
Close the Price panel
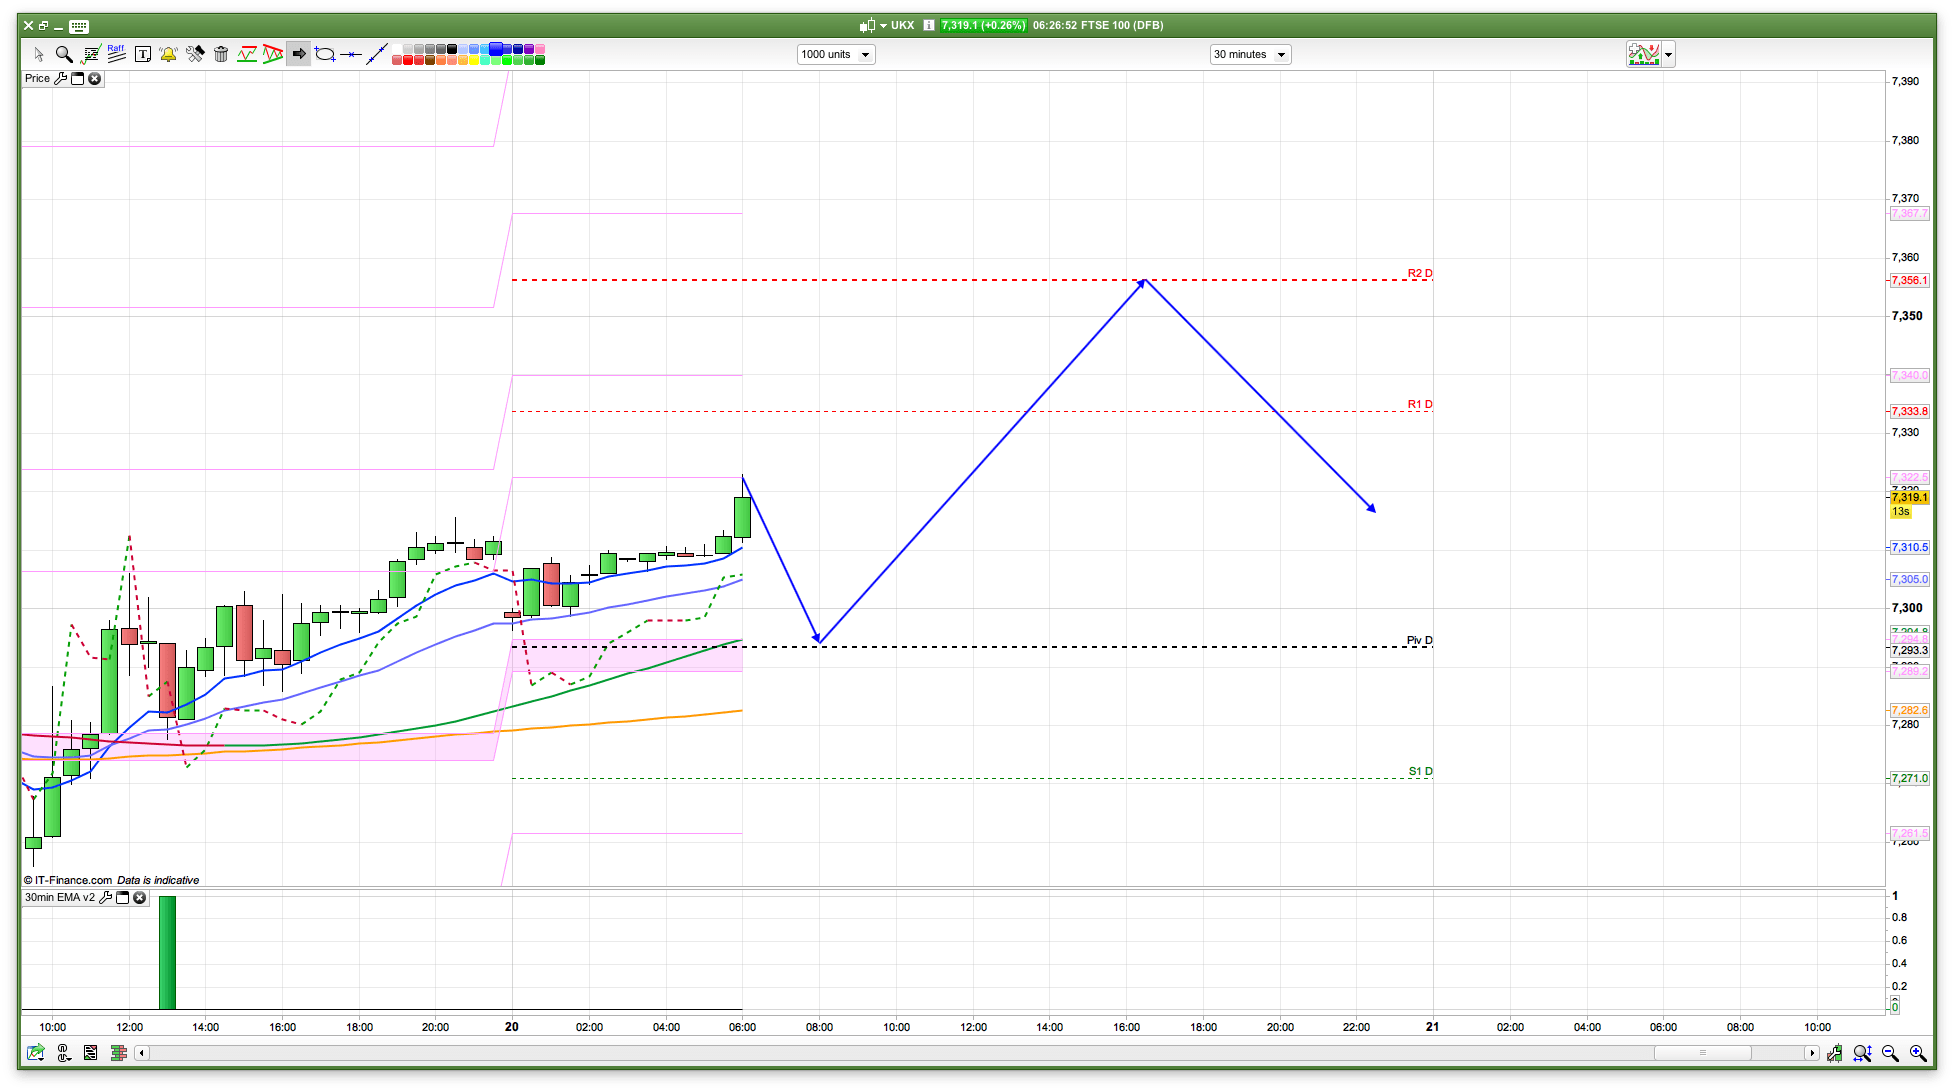point(95,78)
